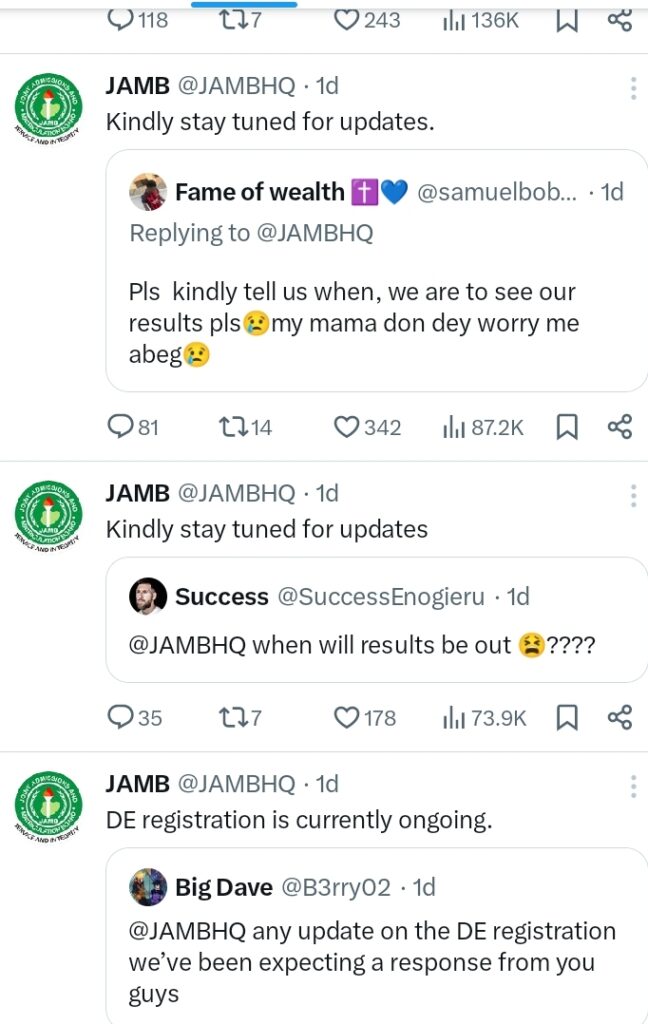
Task: Open more options for first JAMB tweet
Action: click(633, 88)
